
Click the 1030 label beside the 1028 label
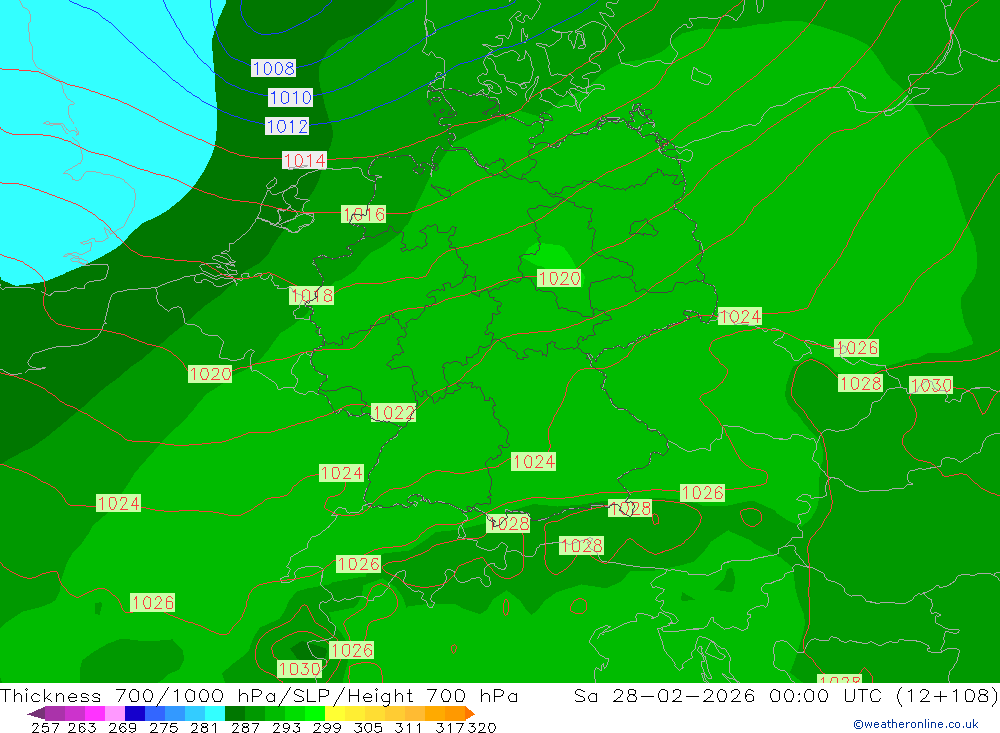[x=931, y=385]
